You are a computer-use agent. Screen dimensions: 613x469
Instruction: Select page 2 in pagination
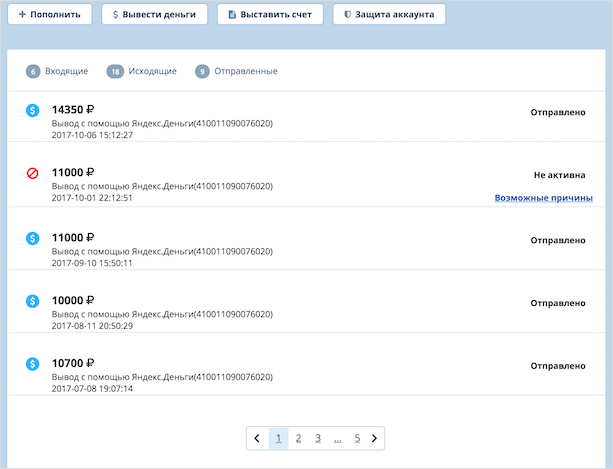click(x=298, y=438)
